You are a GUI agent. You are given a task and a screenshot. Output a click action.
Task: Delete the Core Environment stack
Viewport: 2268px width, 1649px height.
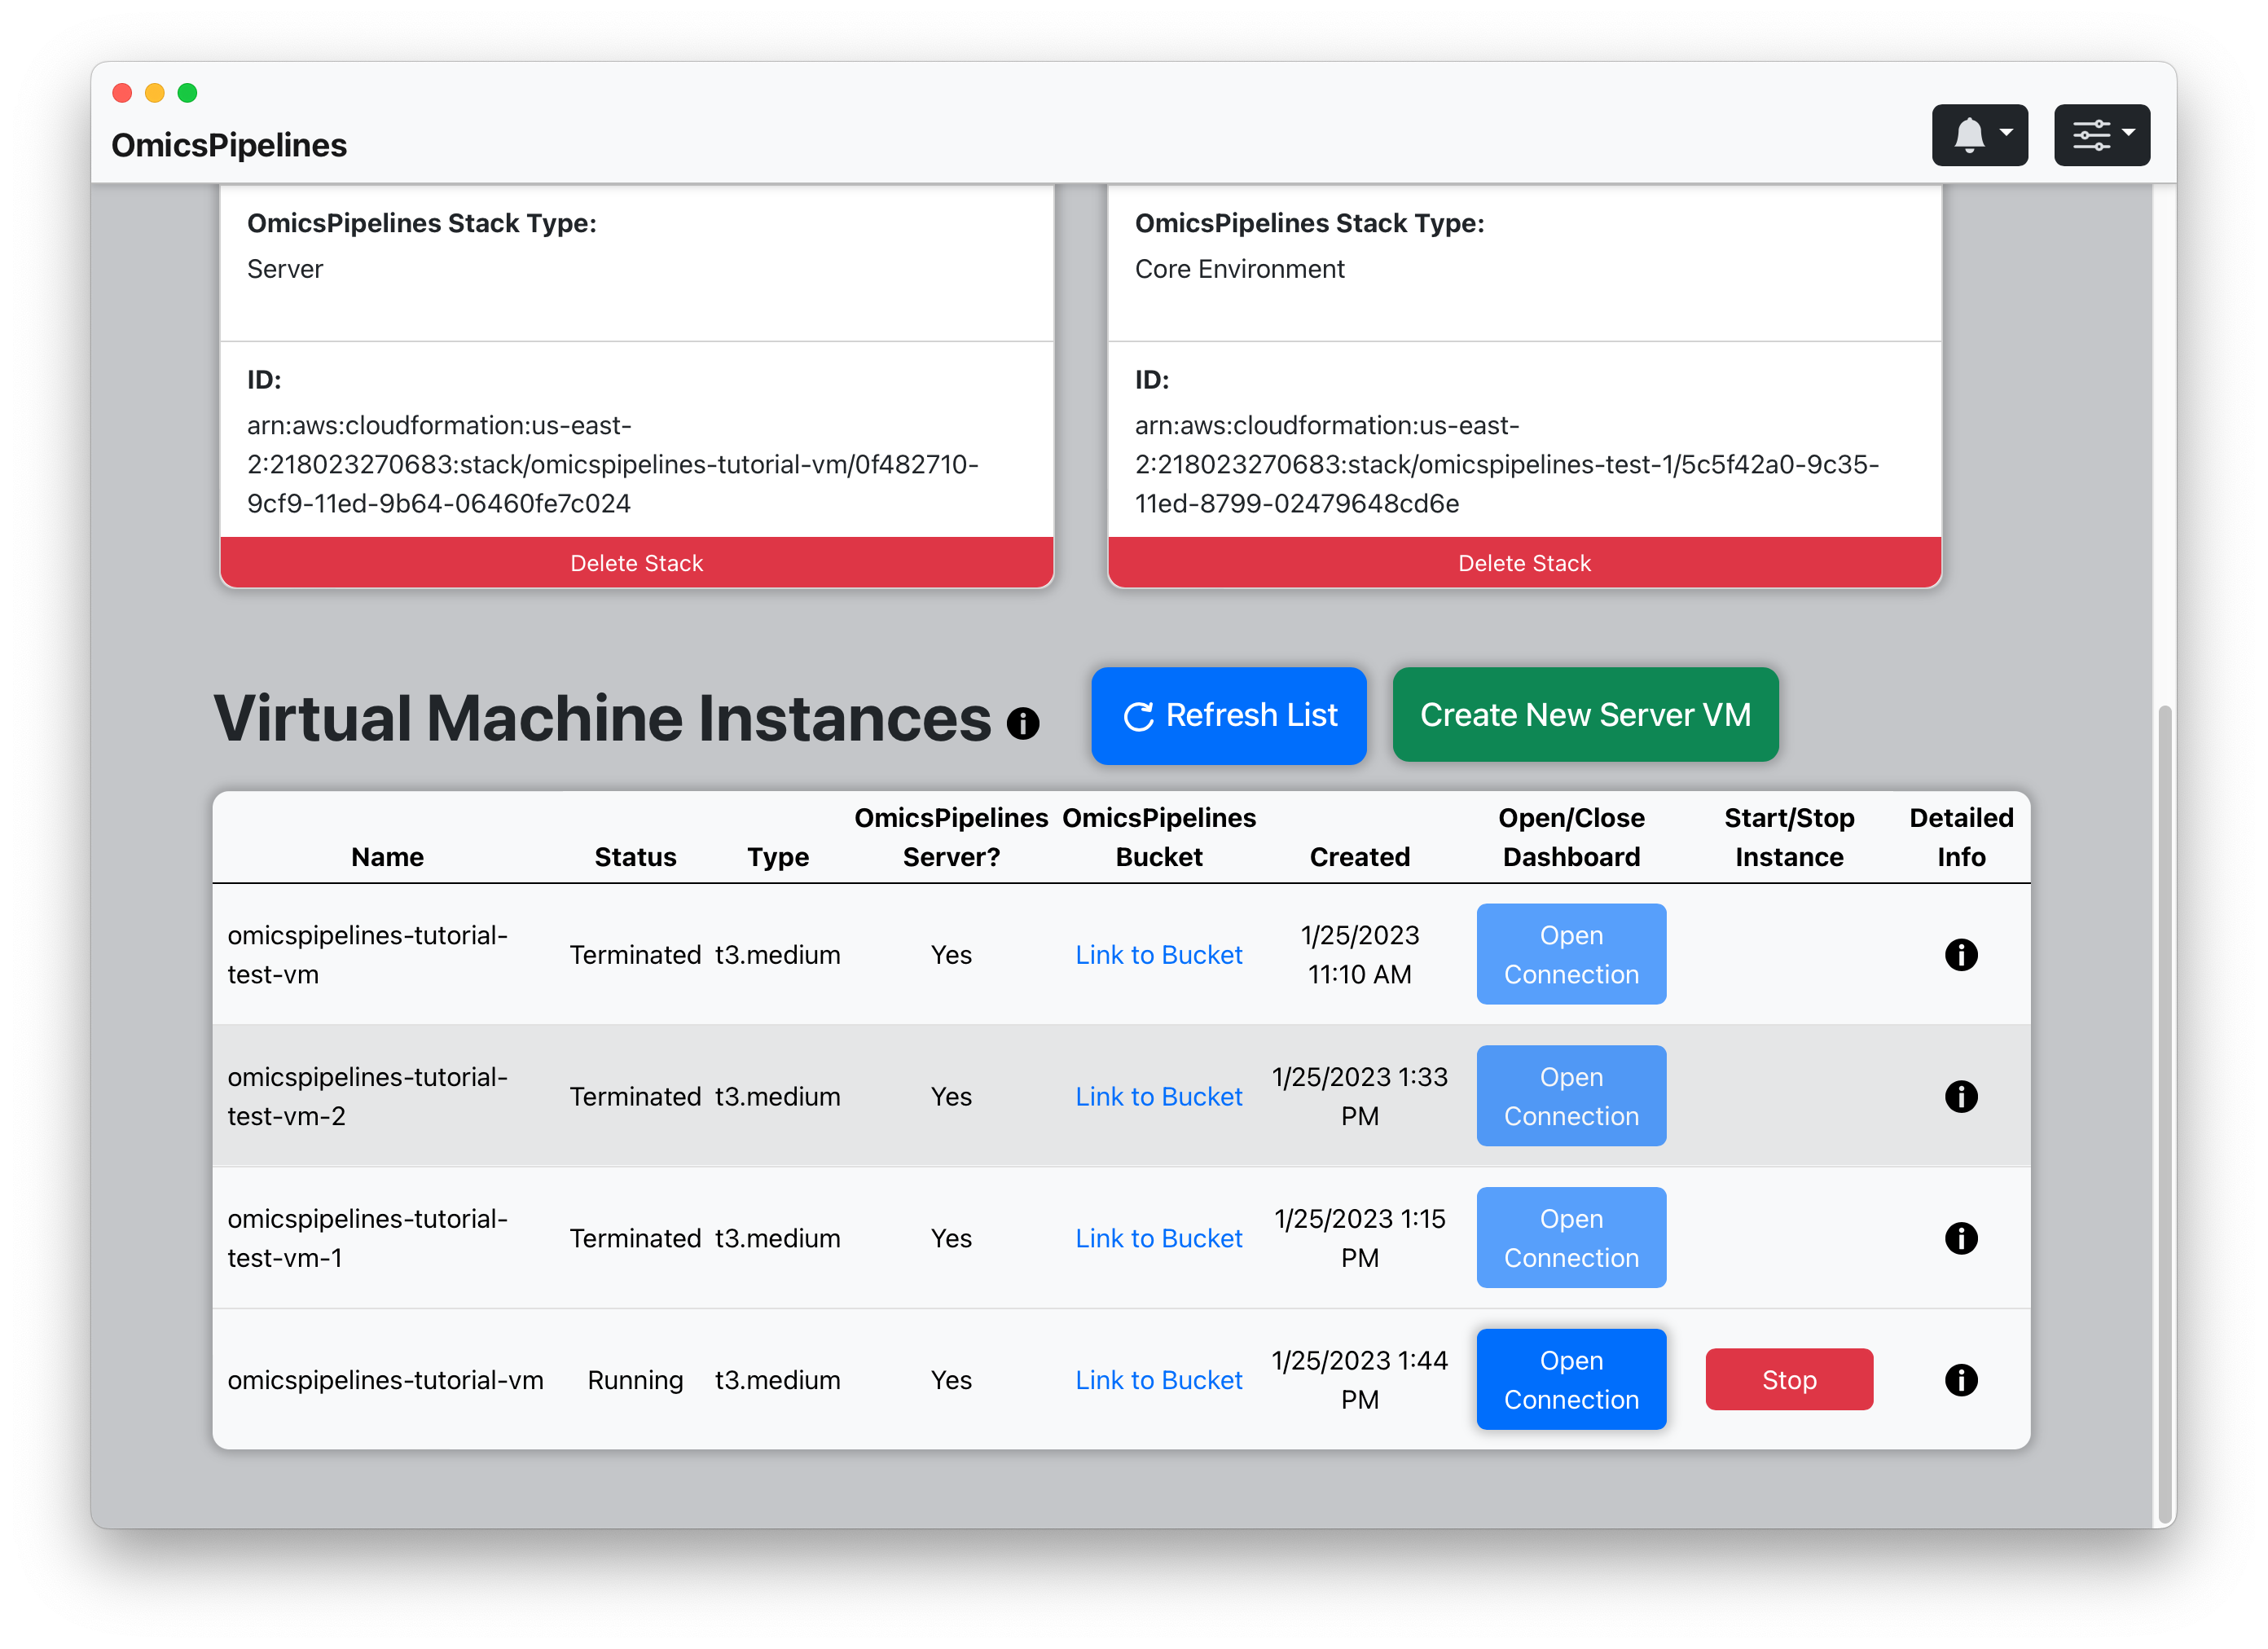tap(1524, 563)
